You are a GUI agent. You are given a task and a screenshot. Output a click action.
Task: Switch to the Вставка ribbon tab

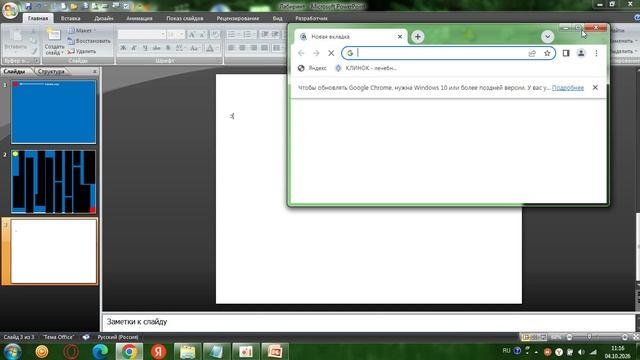(71, 18)
